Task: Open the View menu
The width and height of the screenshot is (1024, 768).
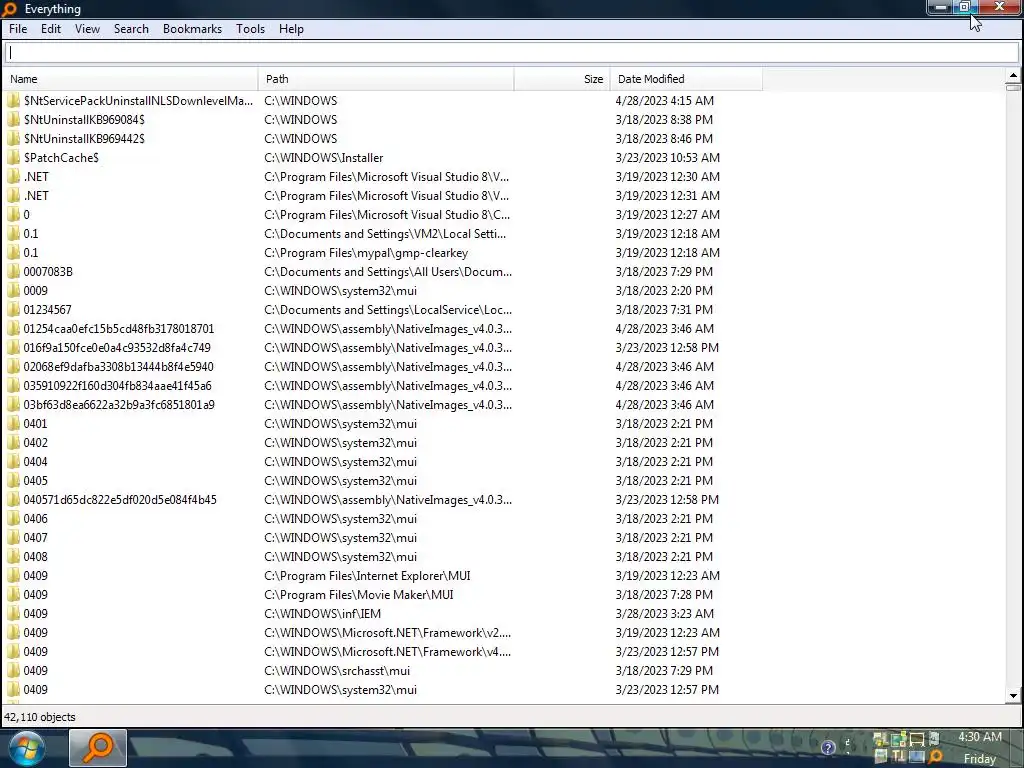Action: (87, 29)
